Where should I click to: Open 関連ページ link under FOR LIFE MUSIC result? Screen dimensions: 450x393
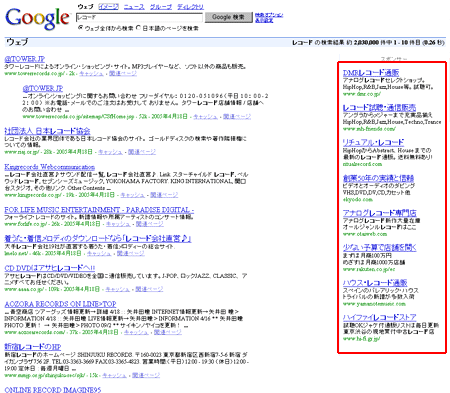(150, 224)
